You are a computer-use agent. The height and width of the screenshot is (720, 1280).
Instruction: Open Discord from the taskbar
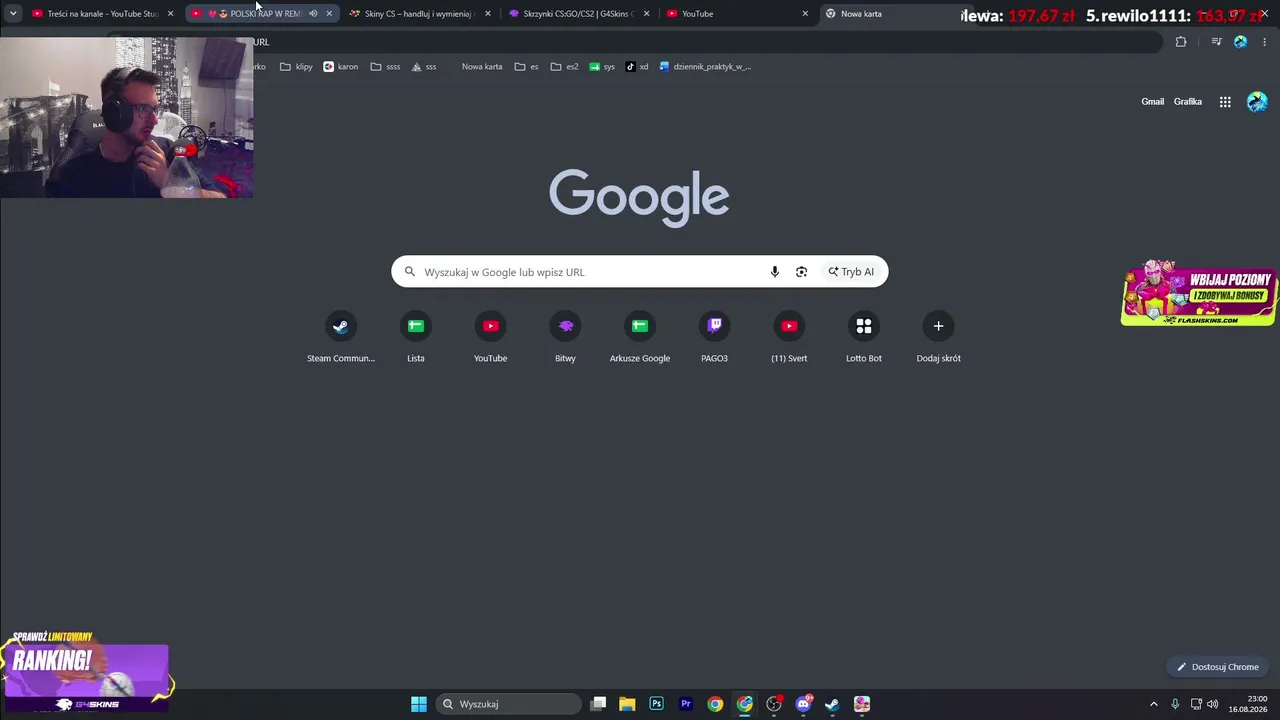(803, 704)
